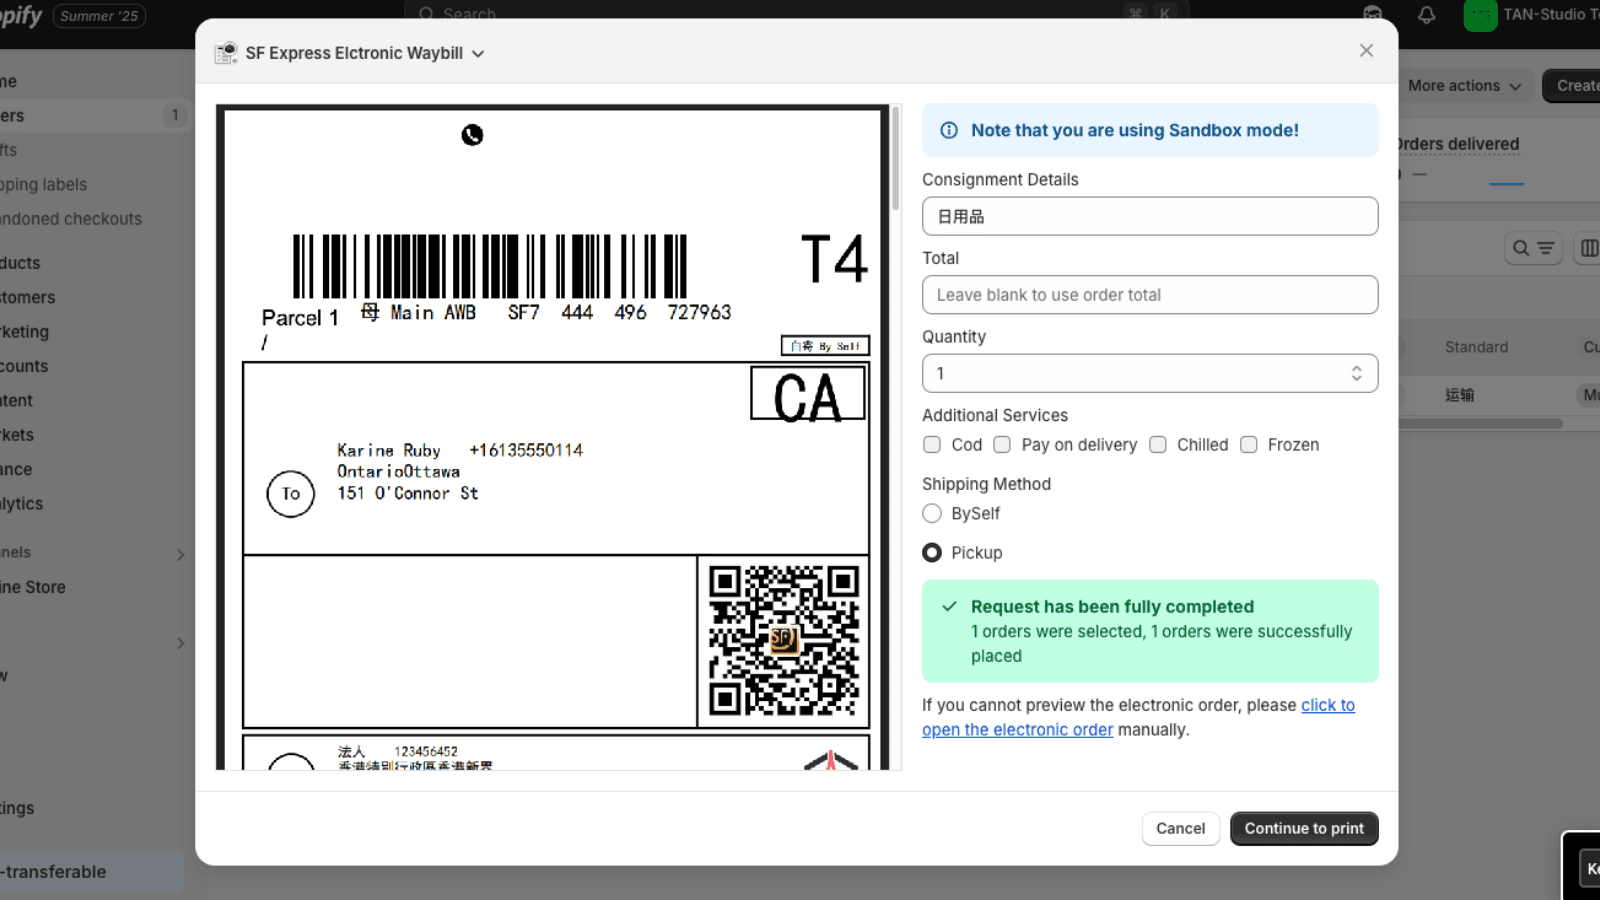This screenshot has width=1600, height=900.
Task: Click the search and filter icon
Action: [1532, 248]
